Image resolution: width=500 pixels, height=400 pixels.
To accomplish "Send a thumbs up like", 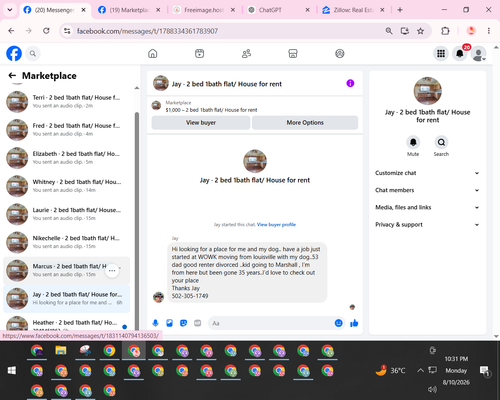I will (x=354, y=323).
